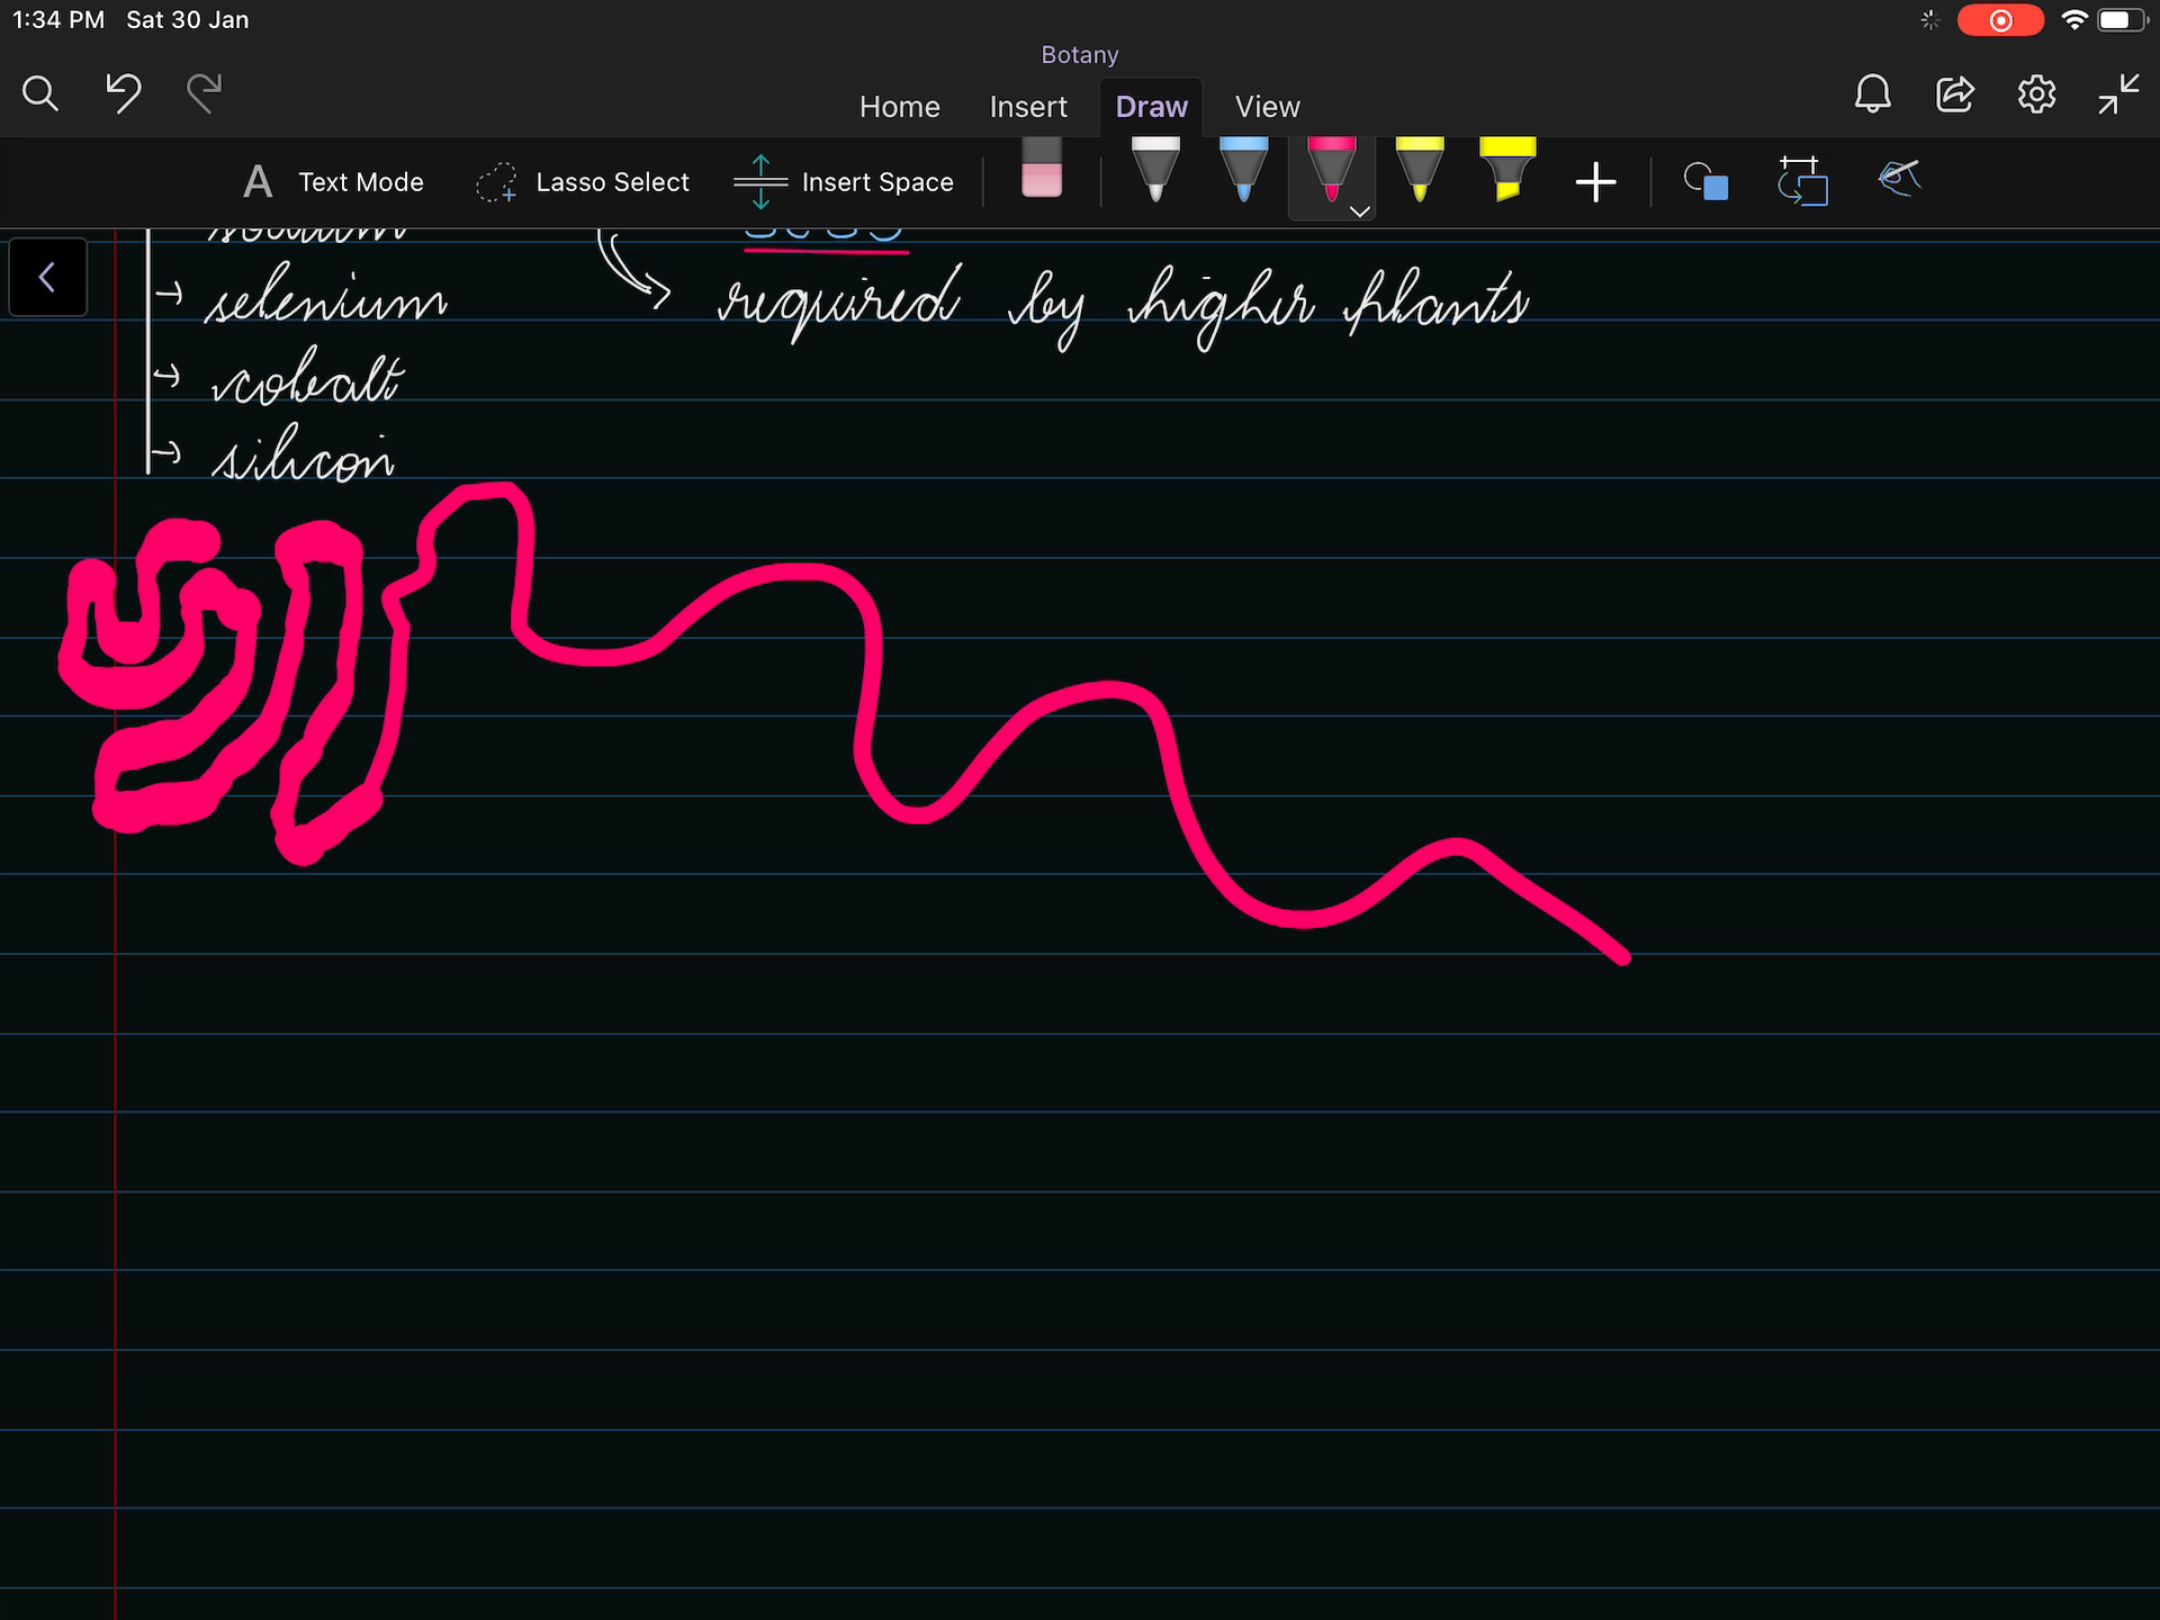Open the shapes tool
The height and width of the screenshot is (1620, 2160).
(1705, 182)
